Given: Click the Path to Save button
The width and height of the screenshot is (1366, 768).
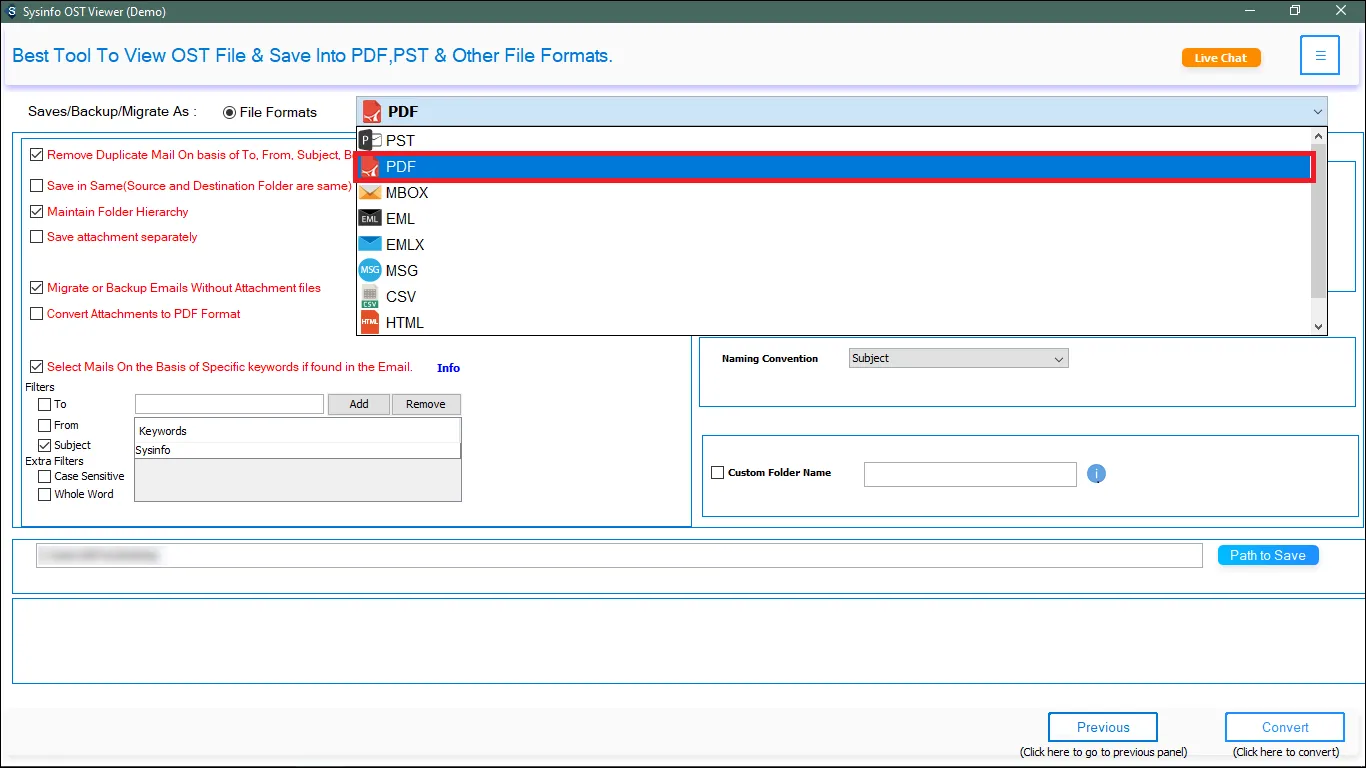Looking at the screenshot, I should pos(1268,555).
